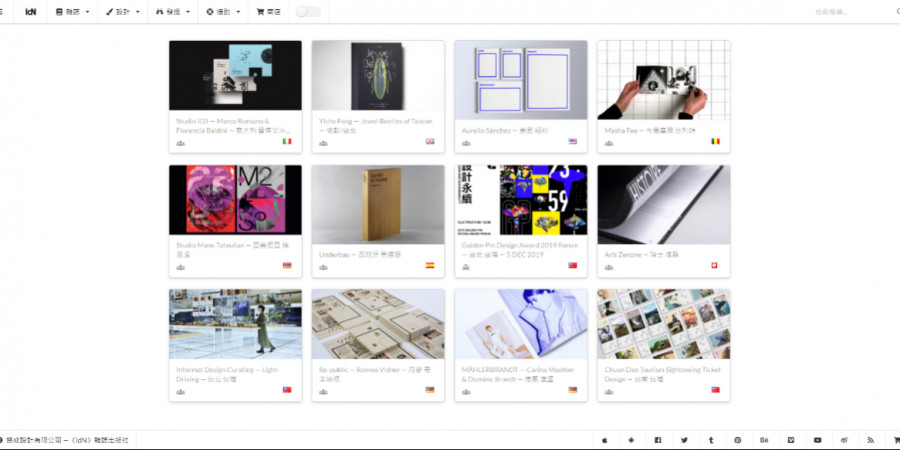
Task: Click the Armenia flag on Studio Mane Tatoulian card
Action: pos(287,265)
